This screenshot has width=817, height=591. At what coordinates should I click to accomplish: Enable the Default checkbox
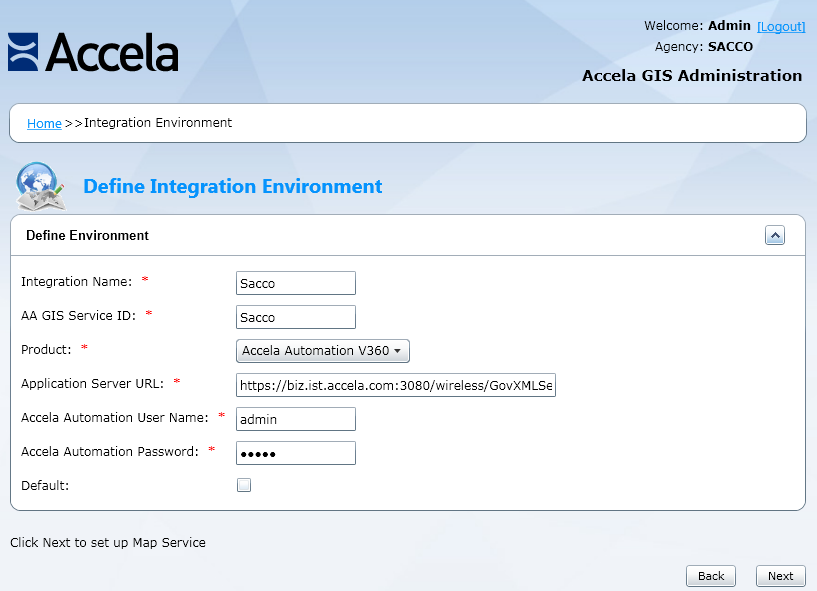(244, 485)
